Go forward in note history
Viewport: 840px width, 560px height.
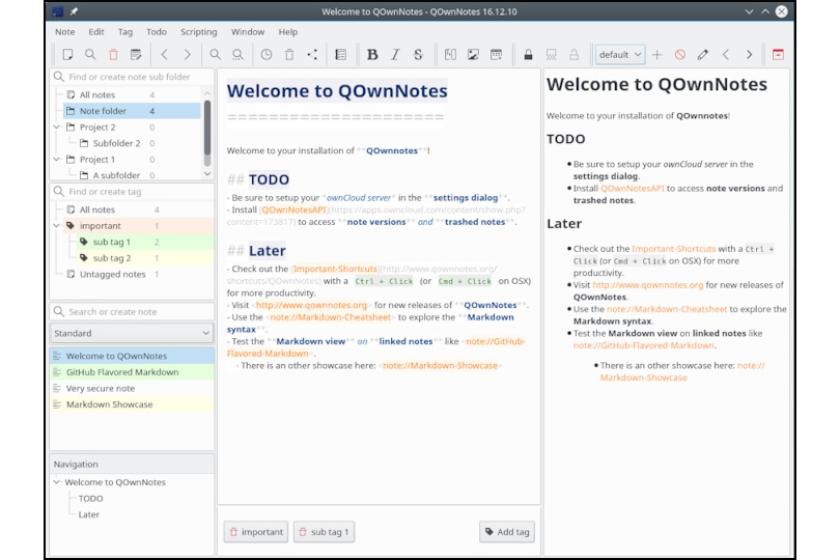tap(187, 54)
